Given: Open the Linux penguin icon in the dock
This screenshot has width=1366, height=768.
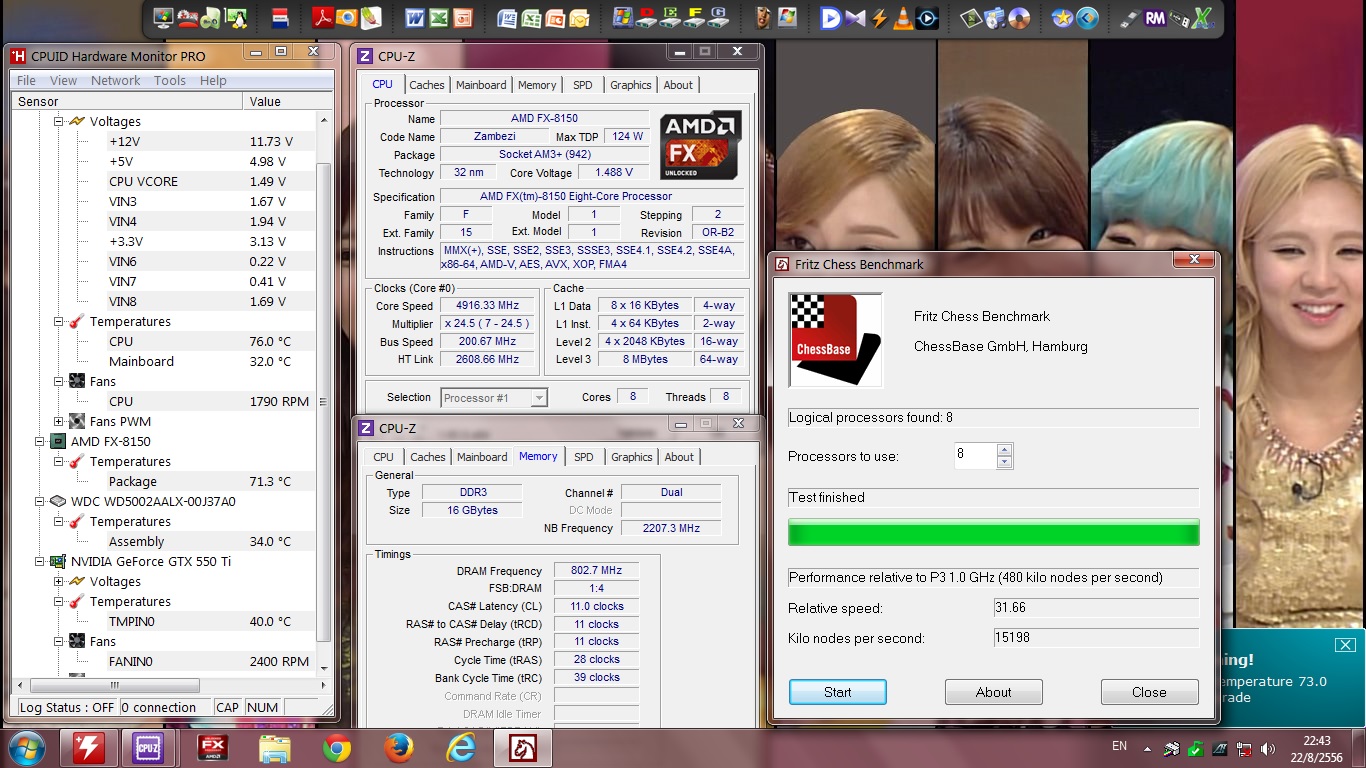Looking at the screenshot, I should (x=236, y=18).
